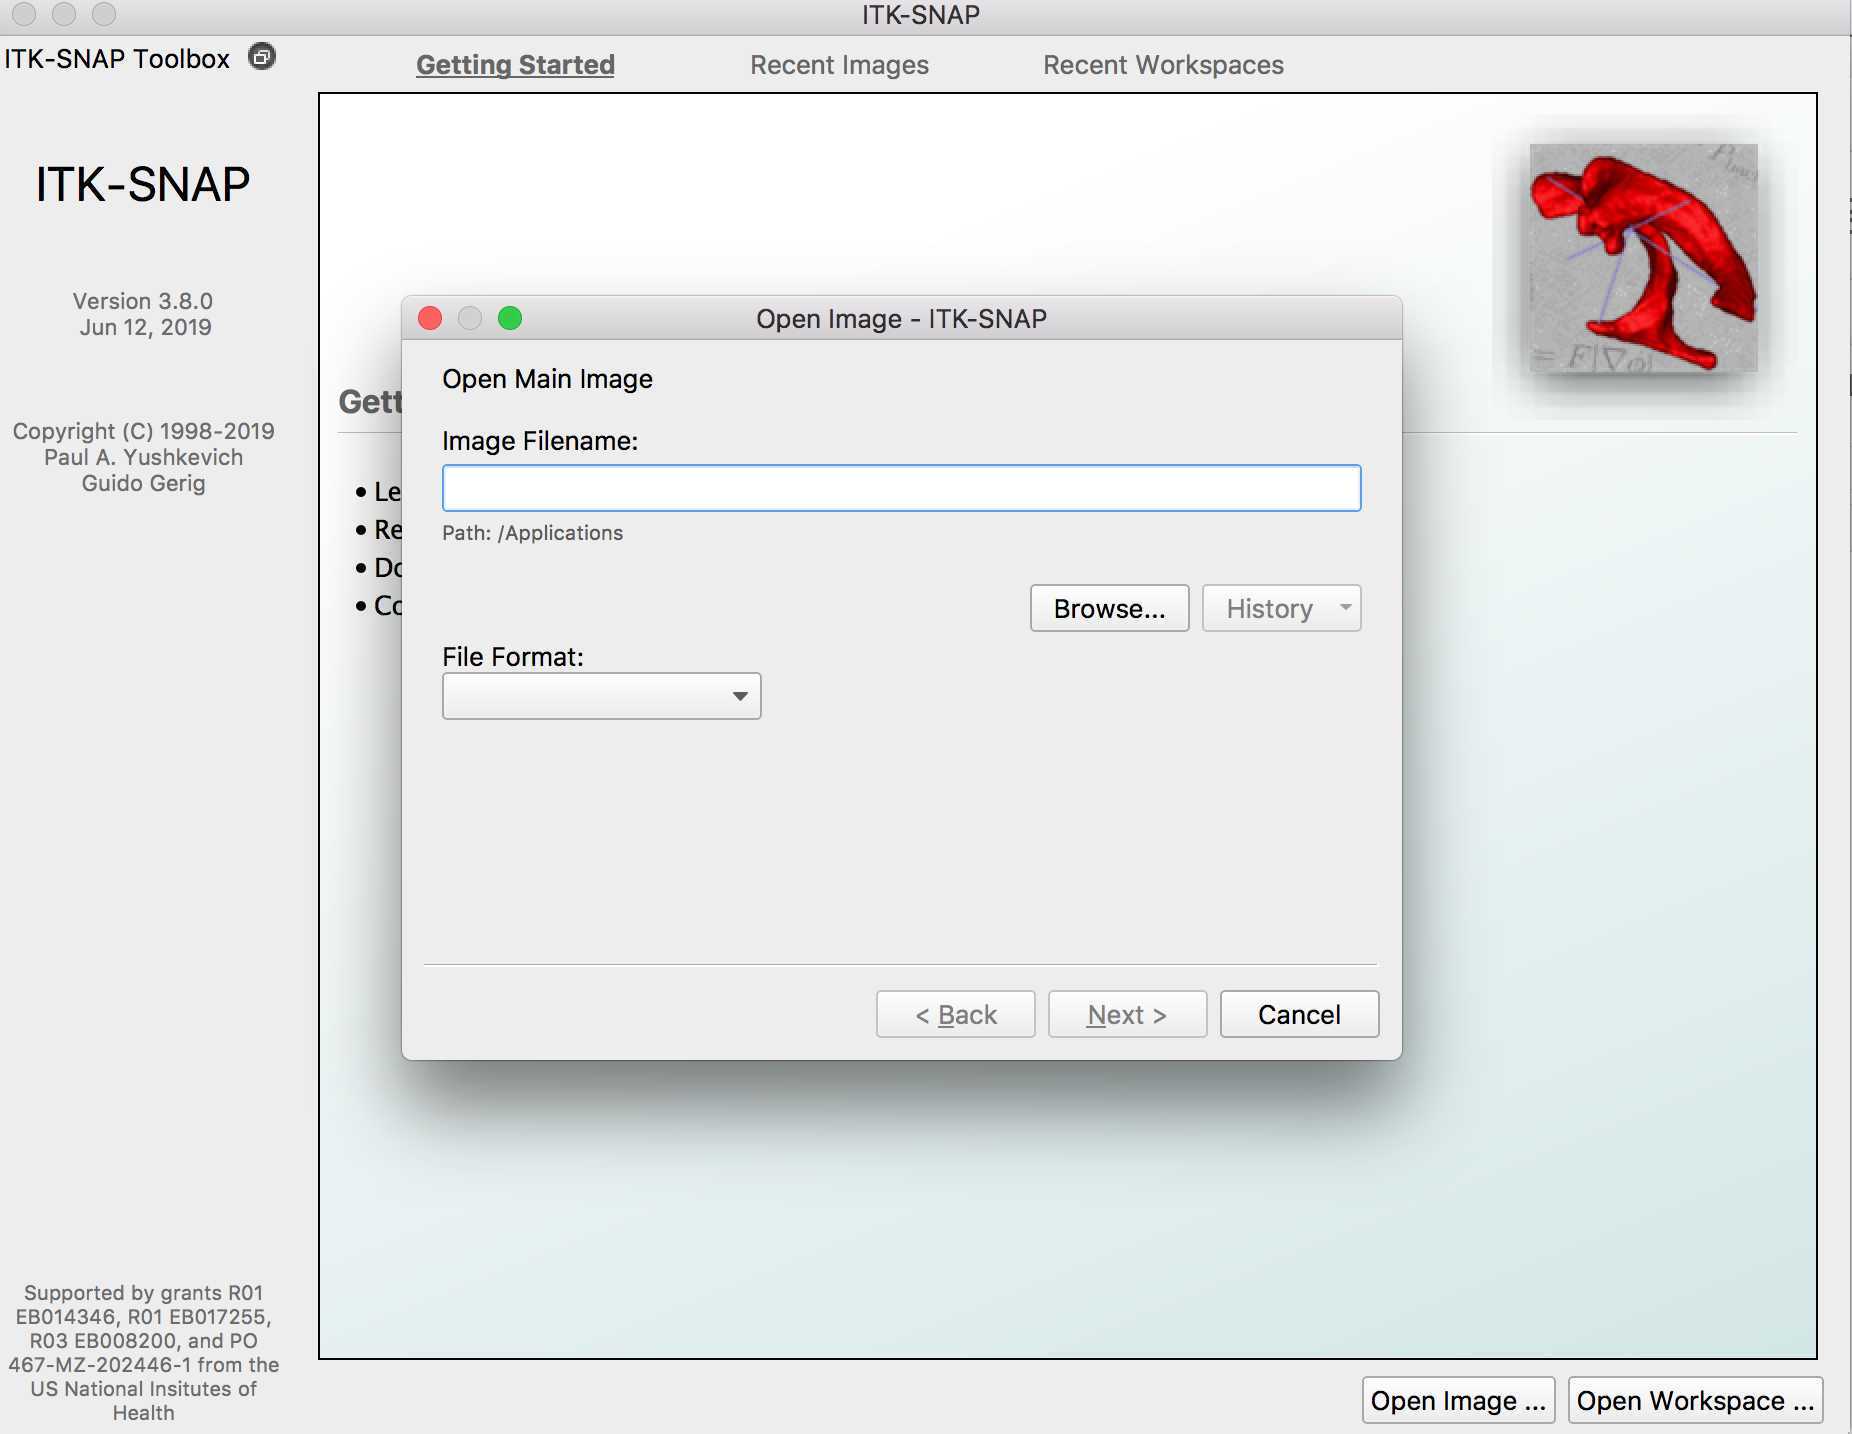Click the < Back button
The height and width of the screenshot is (1434, 1852).
coord(955,1014)
